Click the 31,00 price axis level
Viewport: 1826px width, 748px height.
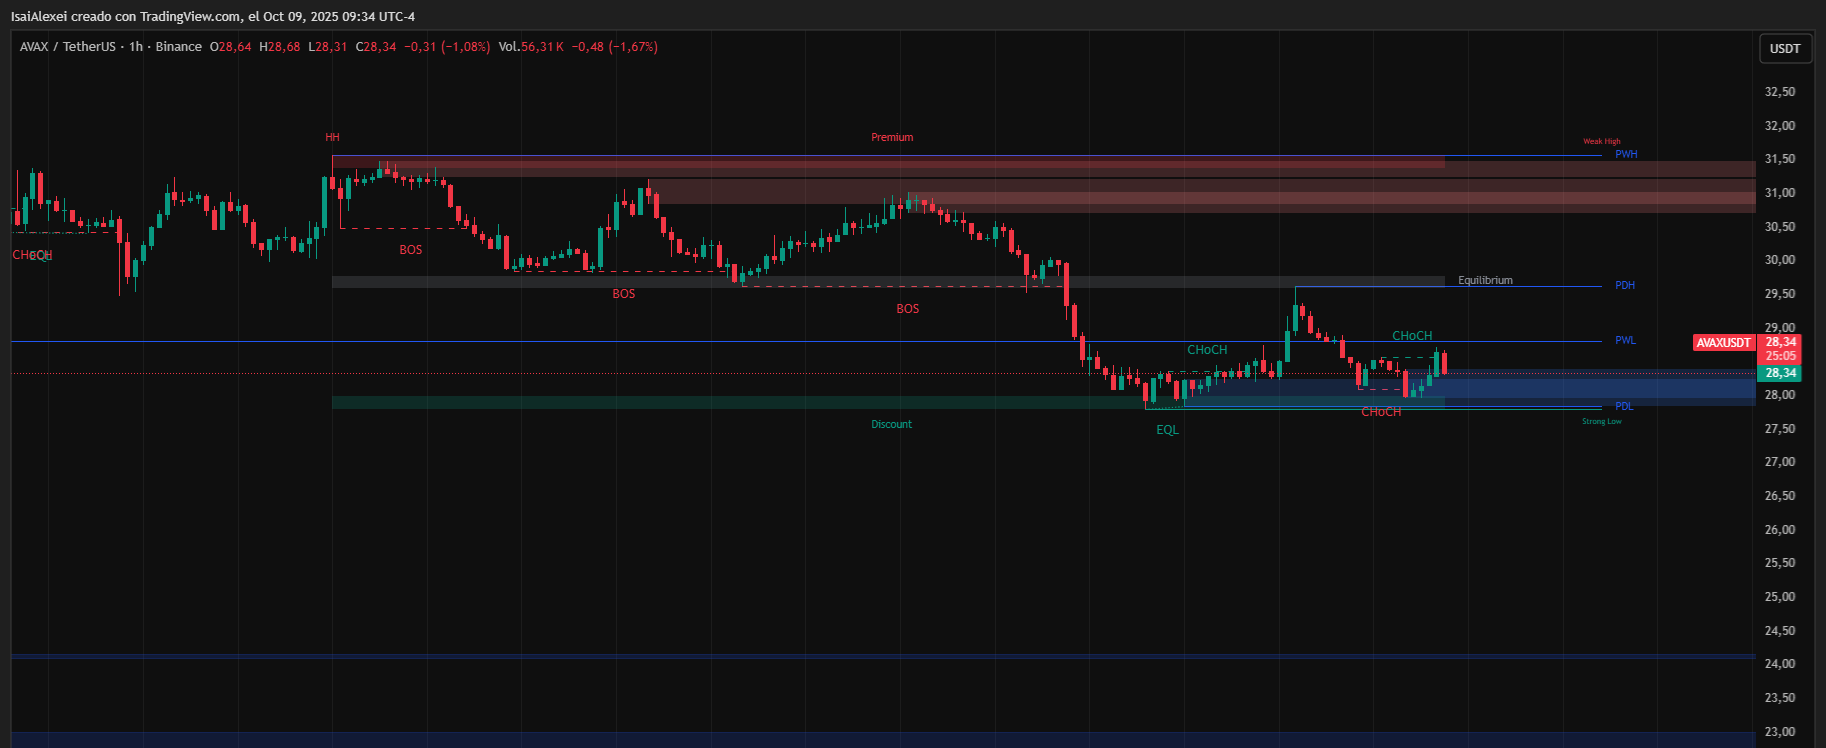tap(1780, 193)
